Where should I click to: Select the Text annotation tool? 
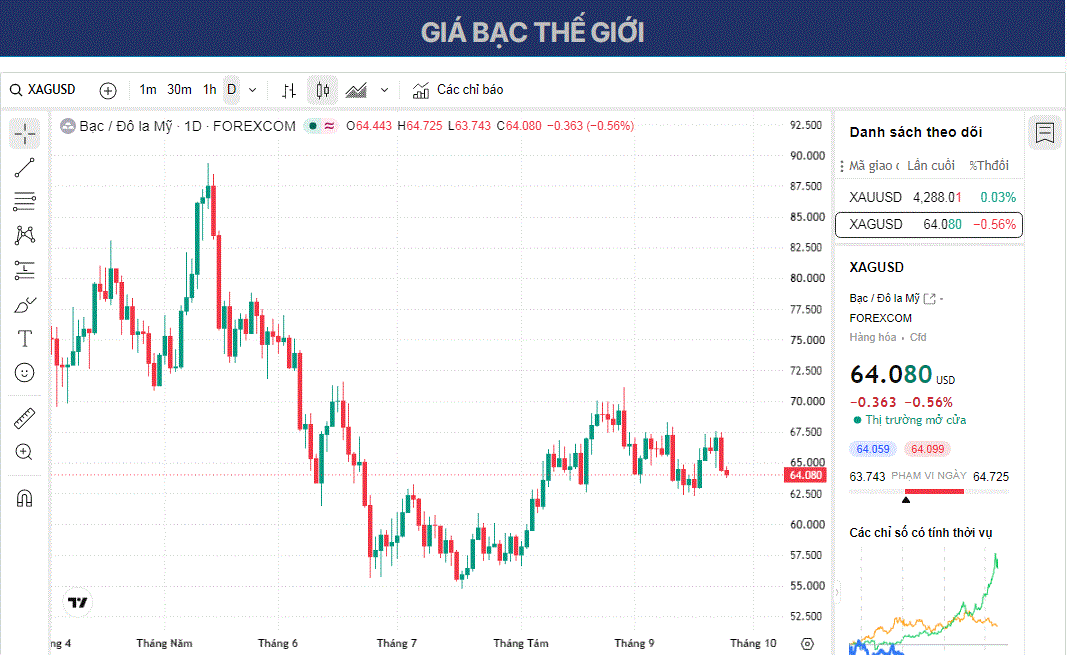(24, 338)
